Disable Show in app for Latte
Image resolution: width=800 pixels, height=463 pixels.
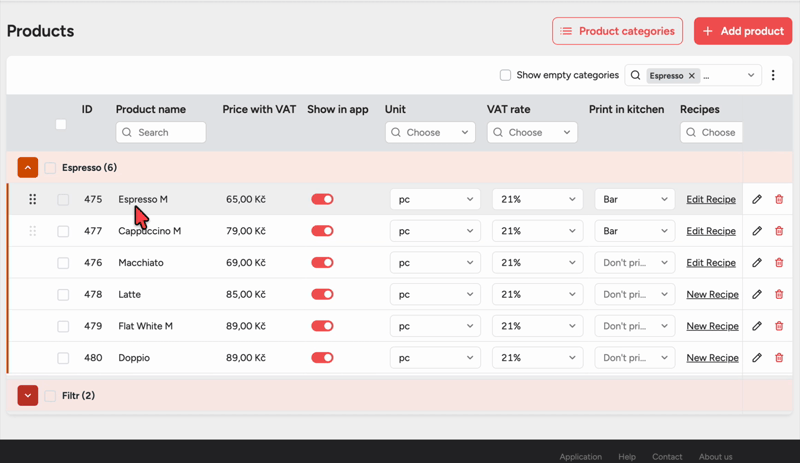(322, 294)
